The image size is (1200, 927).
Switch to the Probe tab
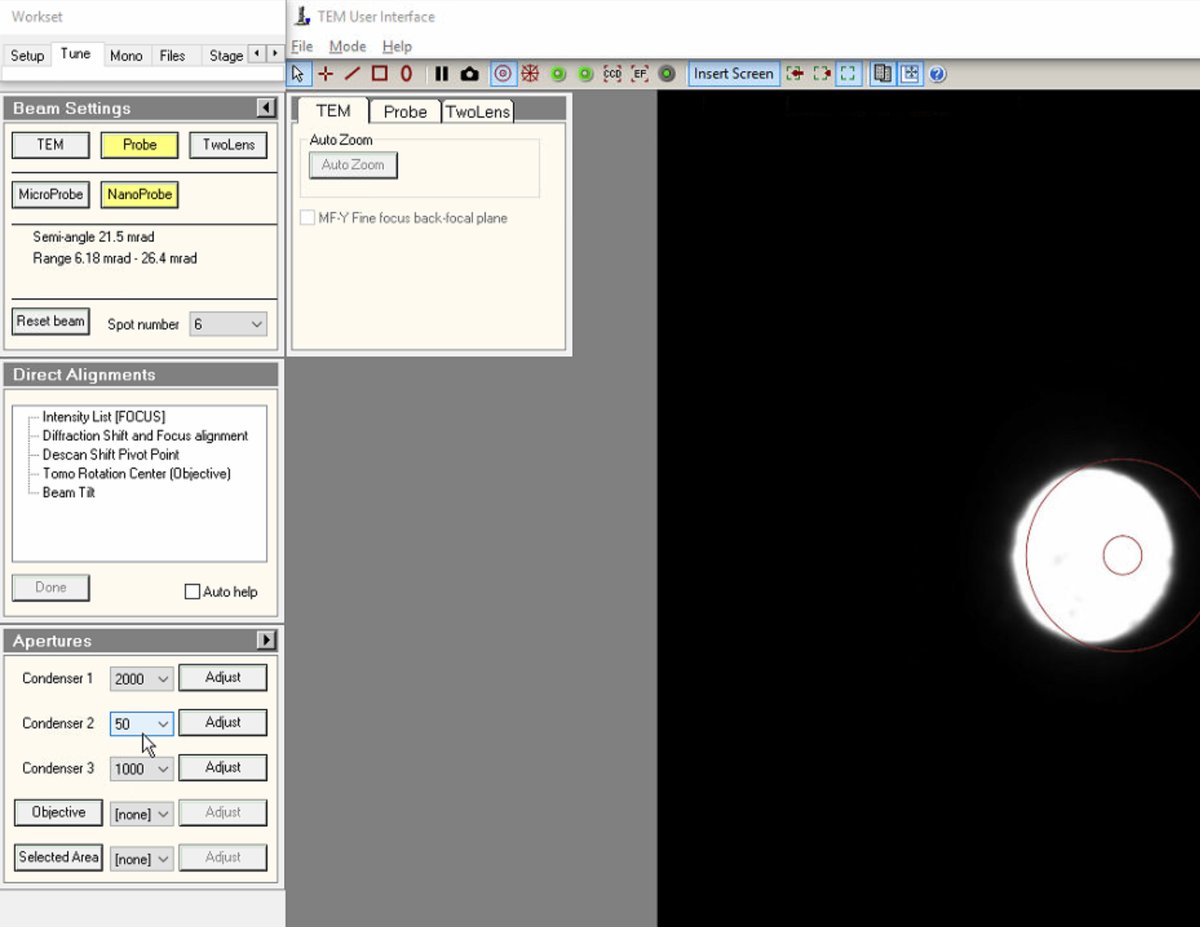[x=404, y=111]
